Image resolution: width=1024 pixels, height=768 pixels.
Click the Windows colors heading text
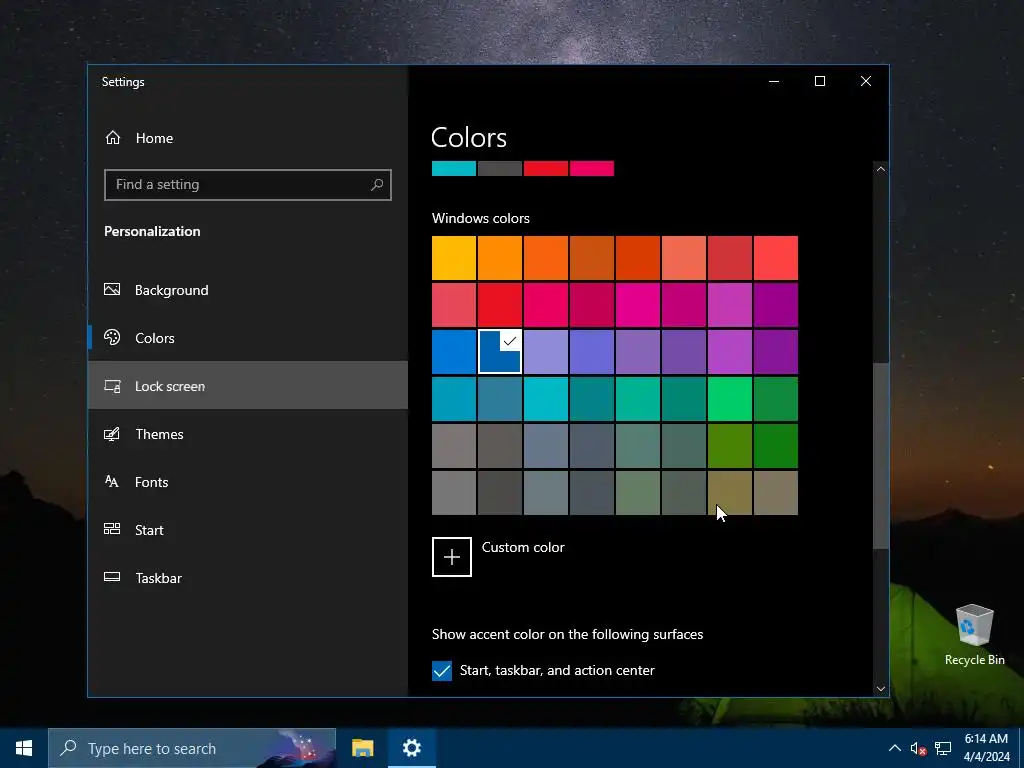pos(481,218)
